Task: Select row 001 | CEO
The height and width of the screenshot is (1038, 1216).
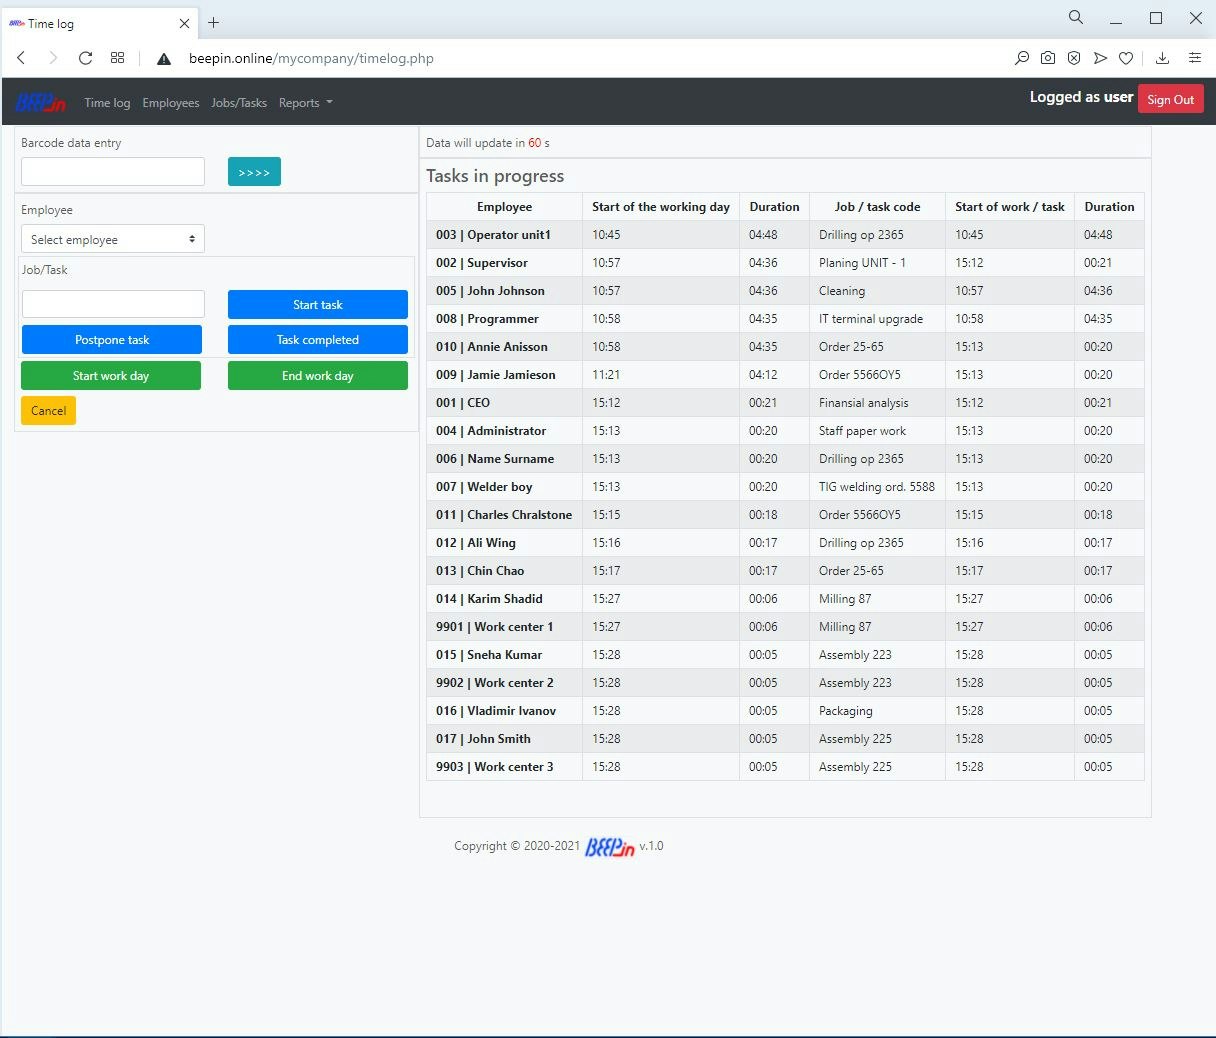Action: coord(785,403)
